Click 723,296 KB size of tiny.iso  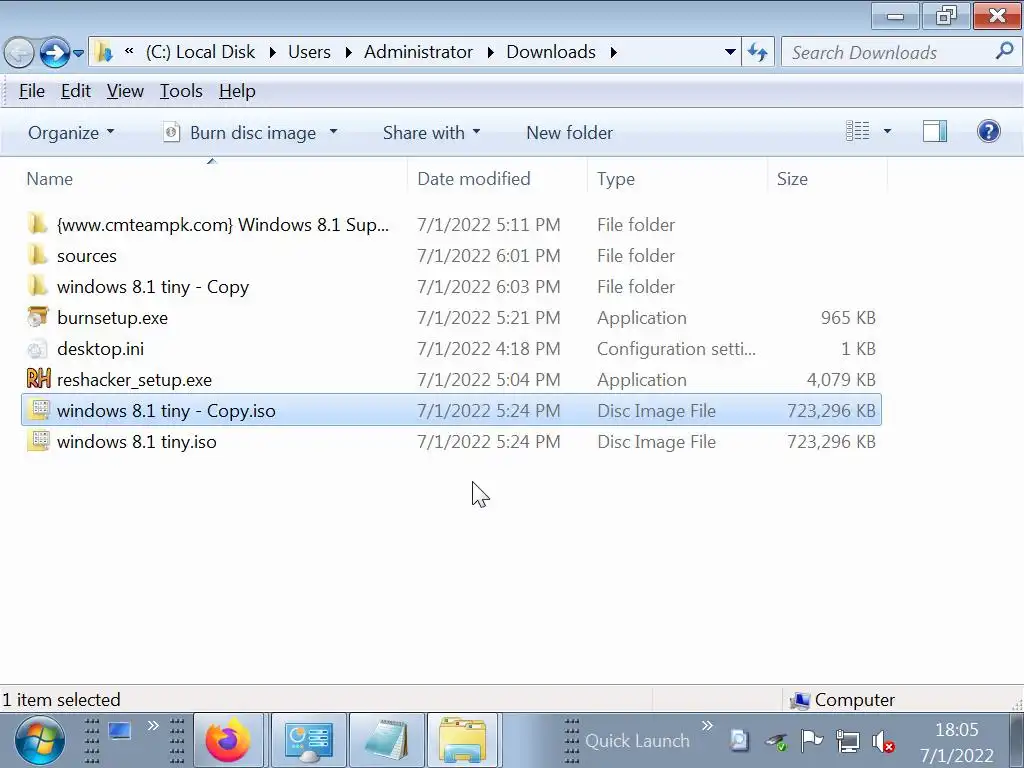click(831, 441)
